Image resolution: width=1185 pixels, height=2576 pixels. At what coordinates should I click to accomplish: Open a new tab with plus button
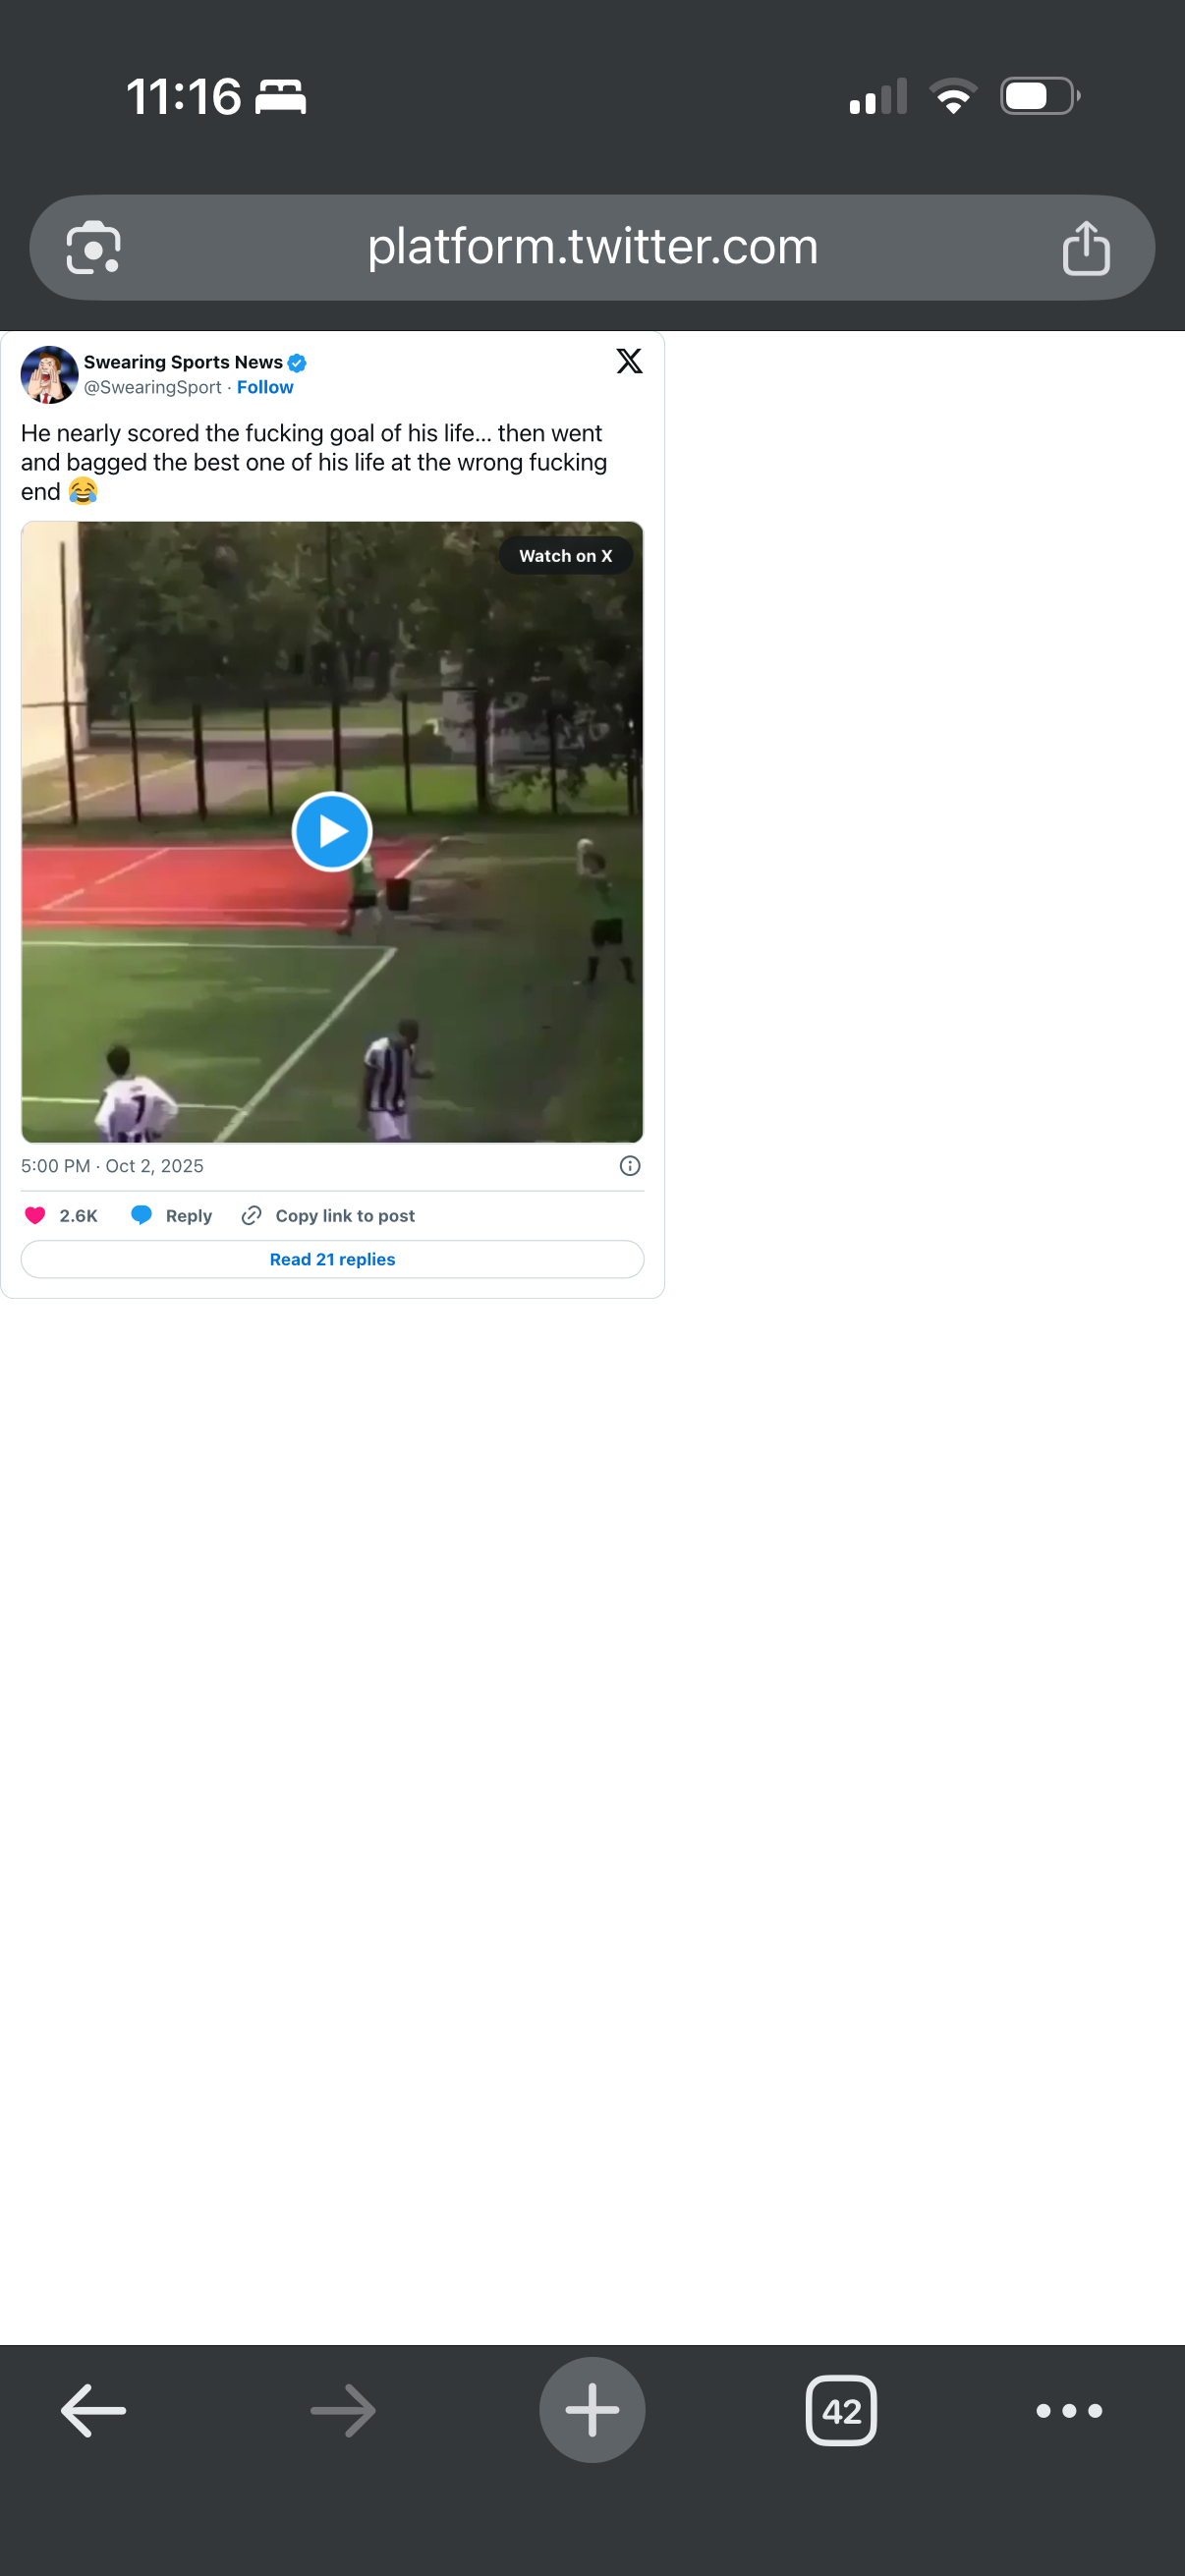coord(592,2410)
